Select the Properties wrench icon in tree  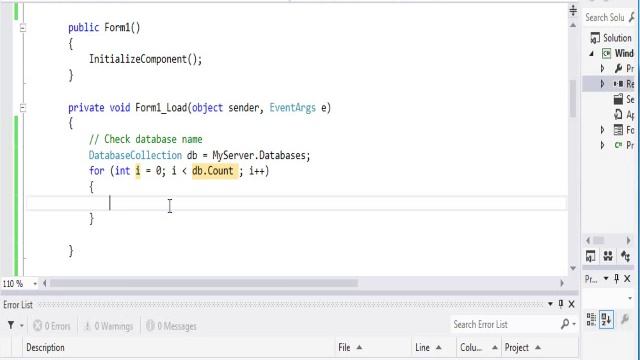(x=618, y=69)
